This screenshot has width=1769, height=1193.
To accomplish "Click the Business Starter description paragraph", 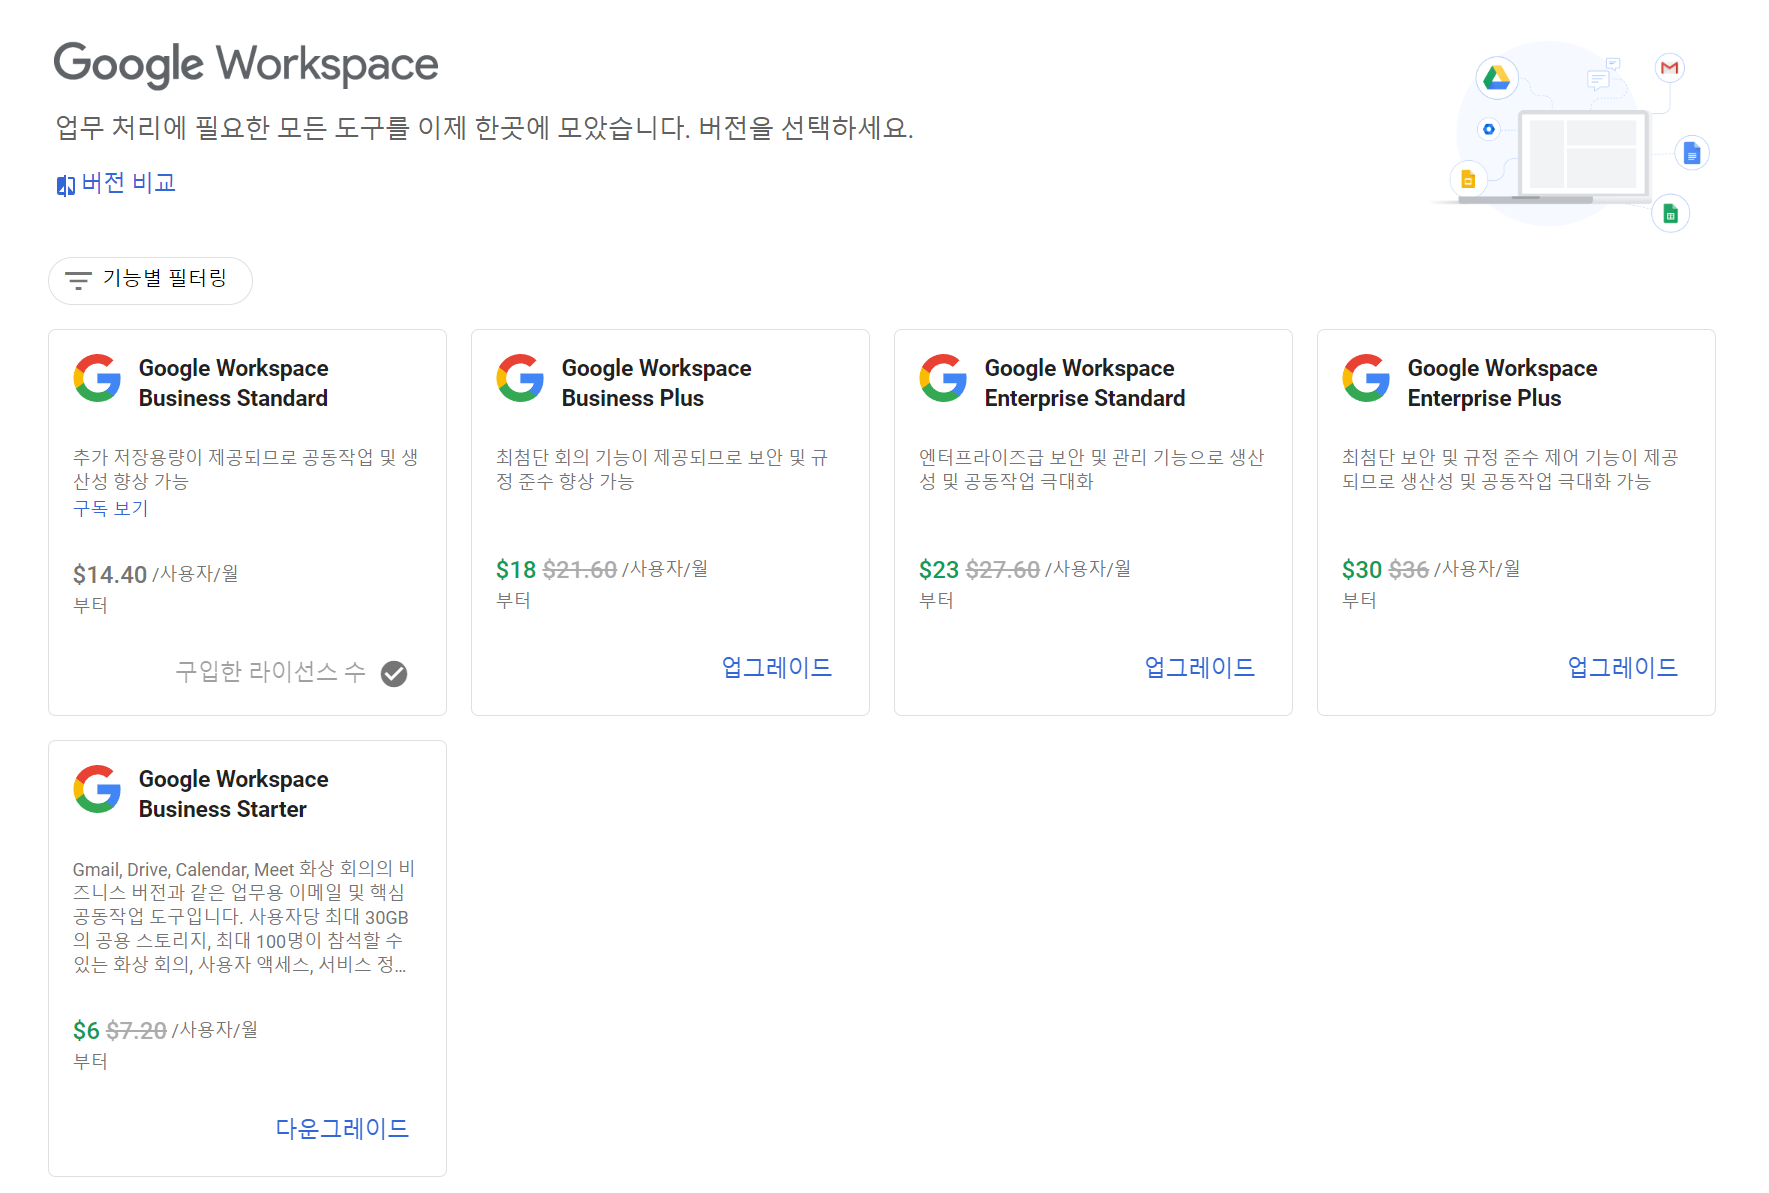I will (x=243, y=916).
